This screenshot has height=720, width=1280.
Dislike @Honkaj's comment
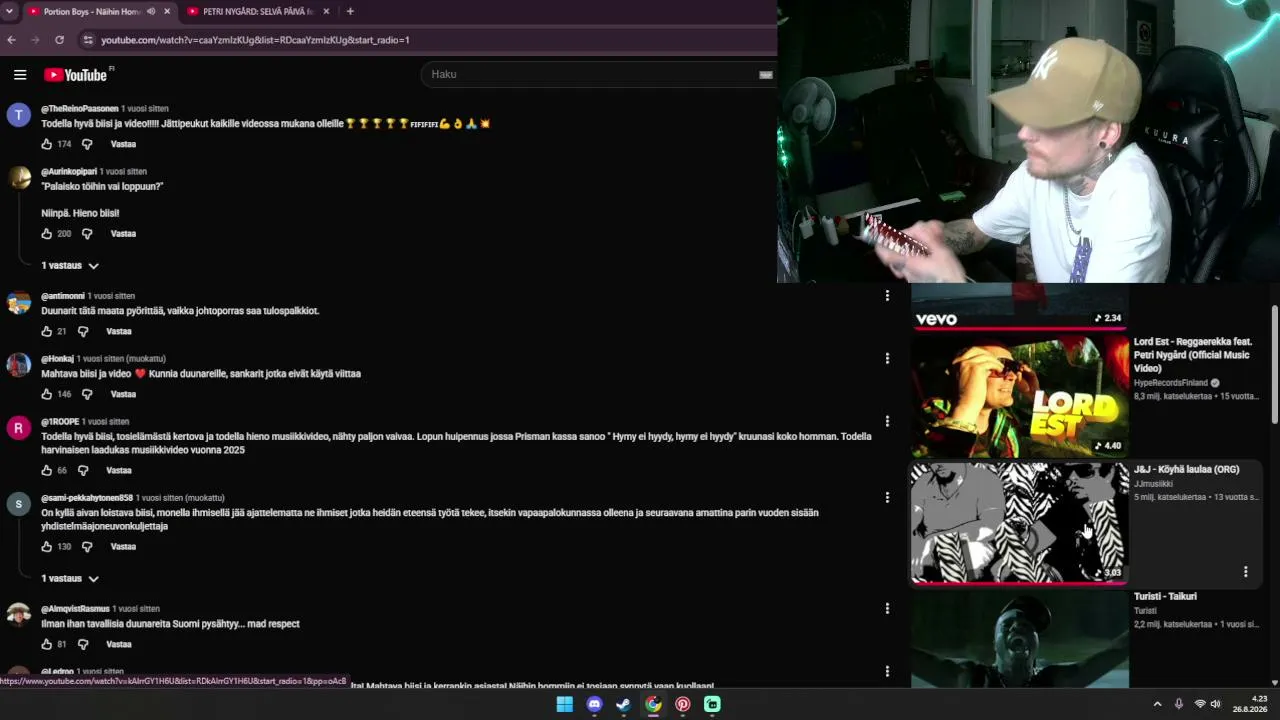[x=87, y=394]
